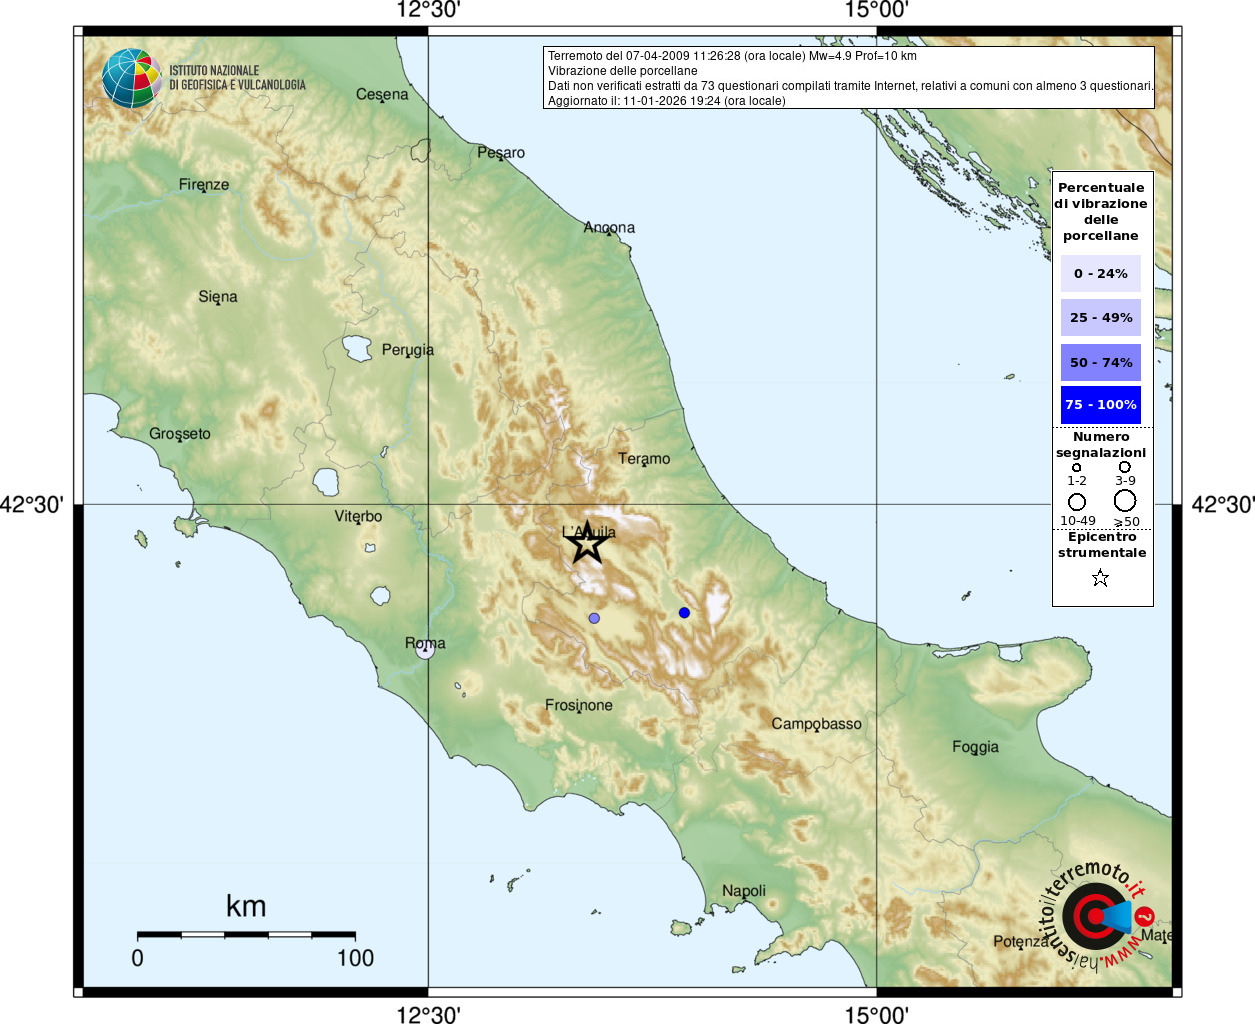Click the 'Vibrazione delle porcellane' title line

pyautogui.click(x=623, y=71)
